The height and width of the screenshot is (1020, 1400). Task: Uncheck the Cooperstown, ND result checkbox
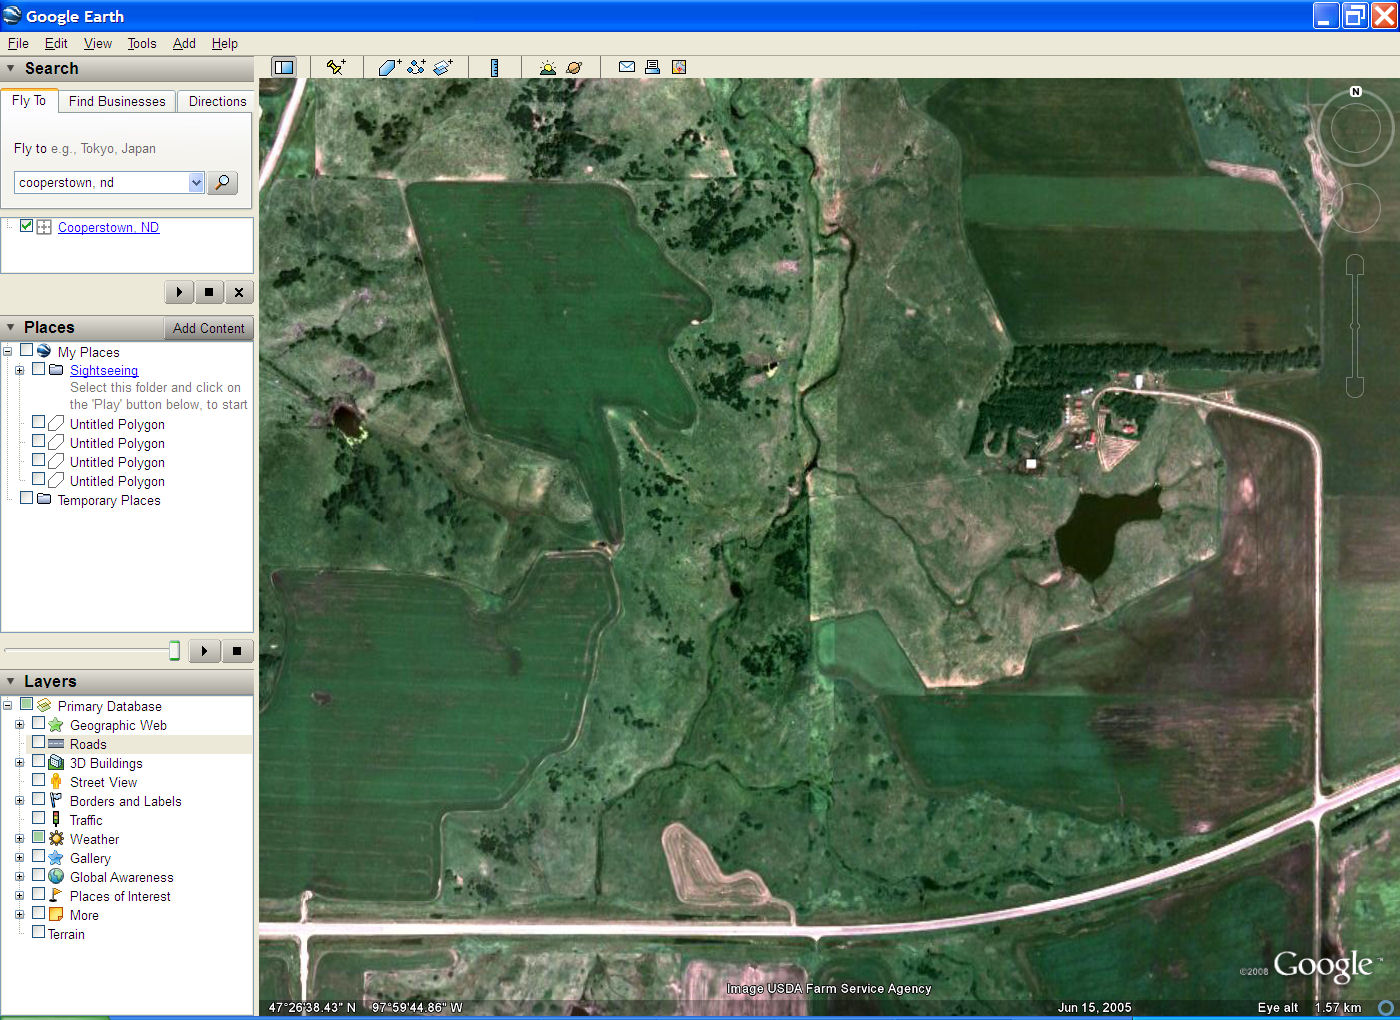pos(26,226)
